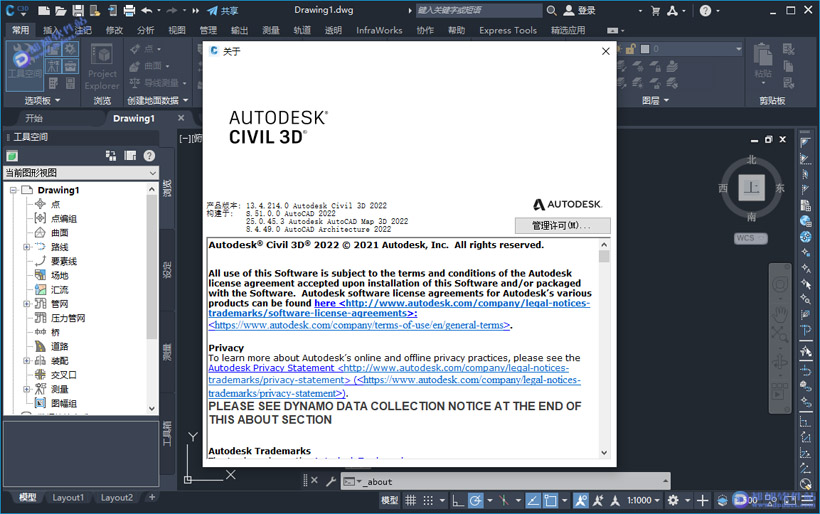Click the About dialog scrollbar down arrow
This screenshot has height=514, width=820.
(x=604, y=453)
